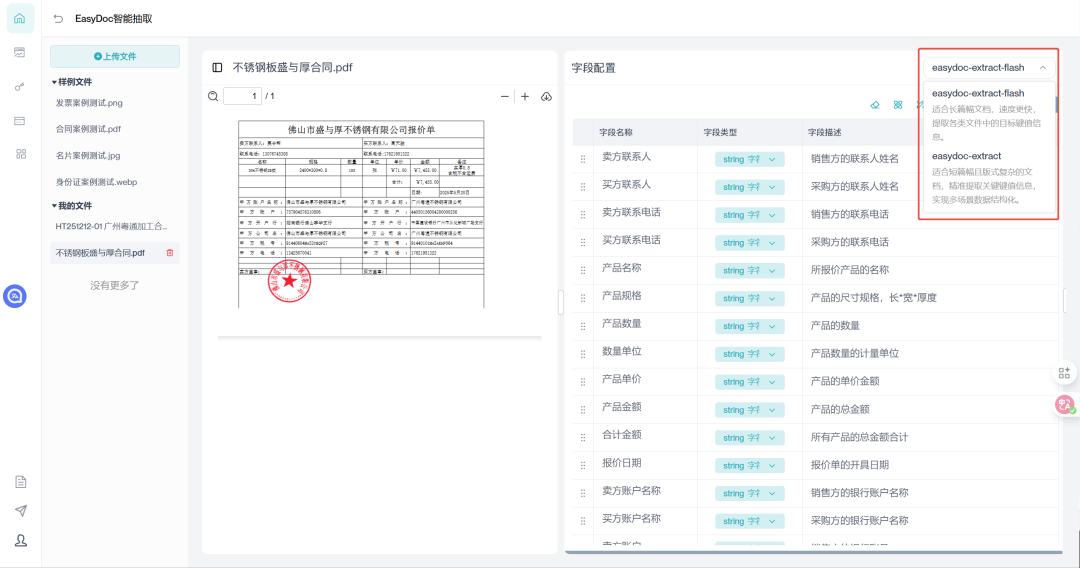Click the search icon in PDF toolbar

213,96
